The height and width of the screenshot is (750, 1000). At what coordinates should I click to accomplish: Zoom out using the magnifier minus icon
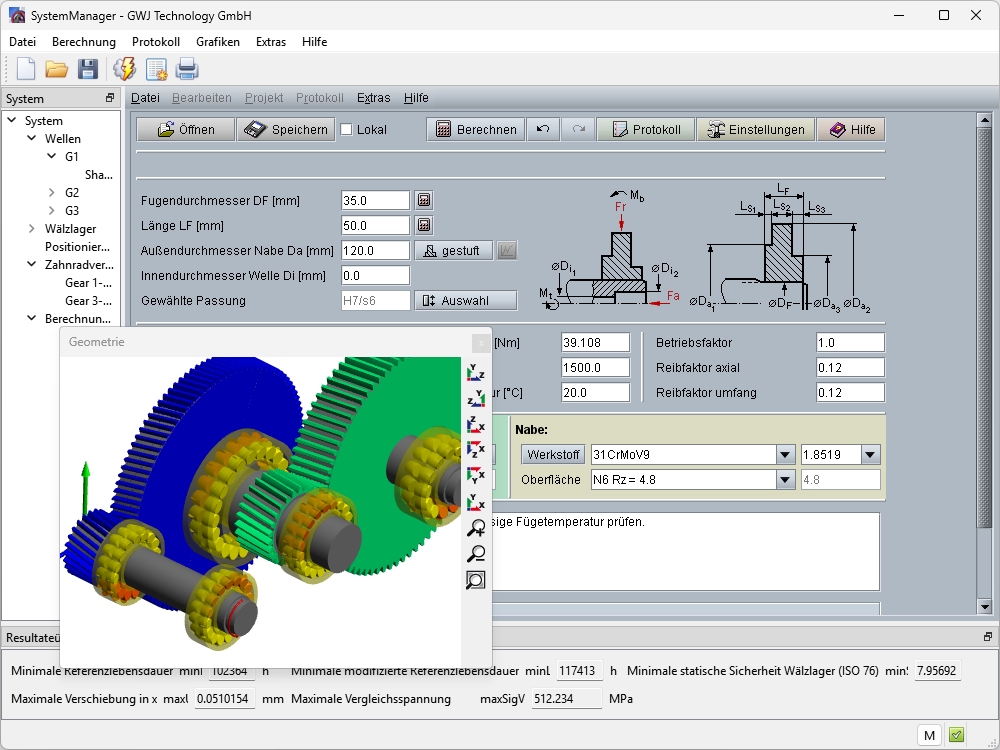pyautogui.click(x=476, y=554)
